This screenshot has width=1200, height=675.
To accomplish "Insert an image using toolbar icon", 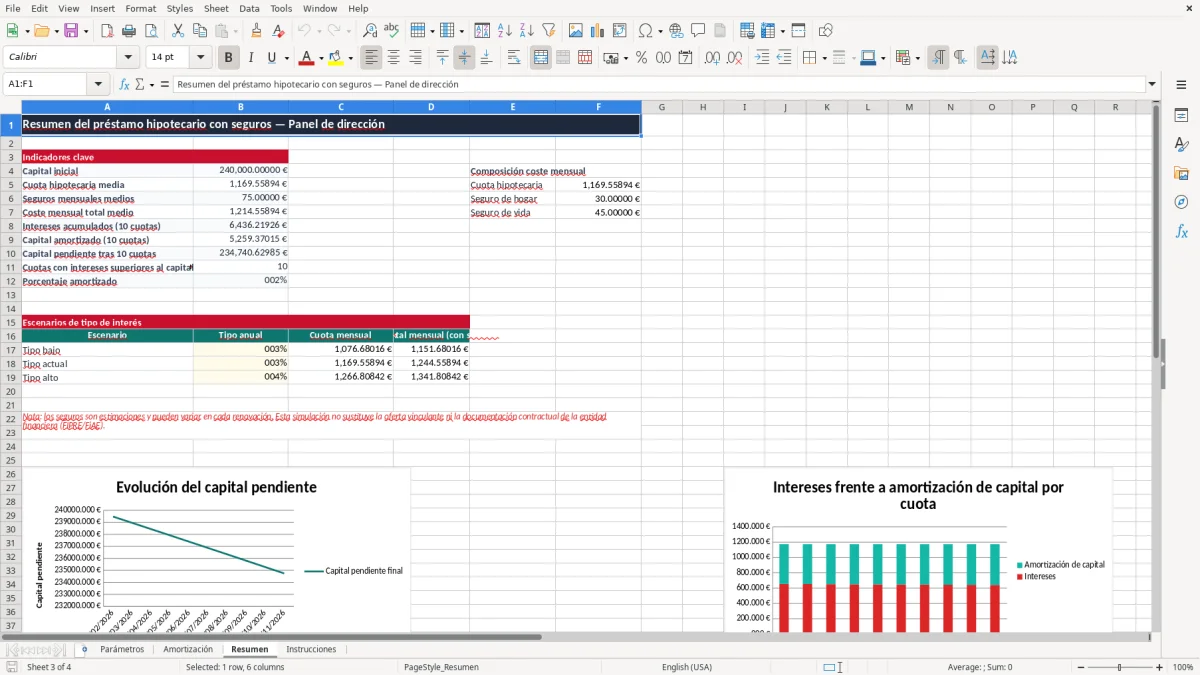I will 575,31.
